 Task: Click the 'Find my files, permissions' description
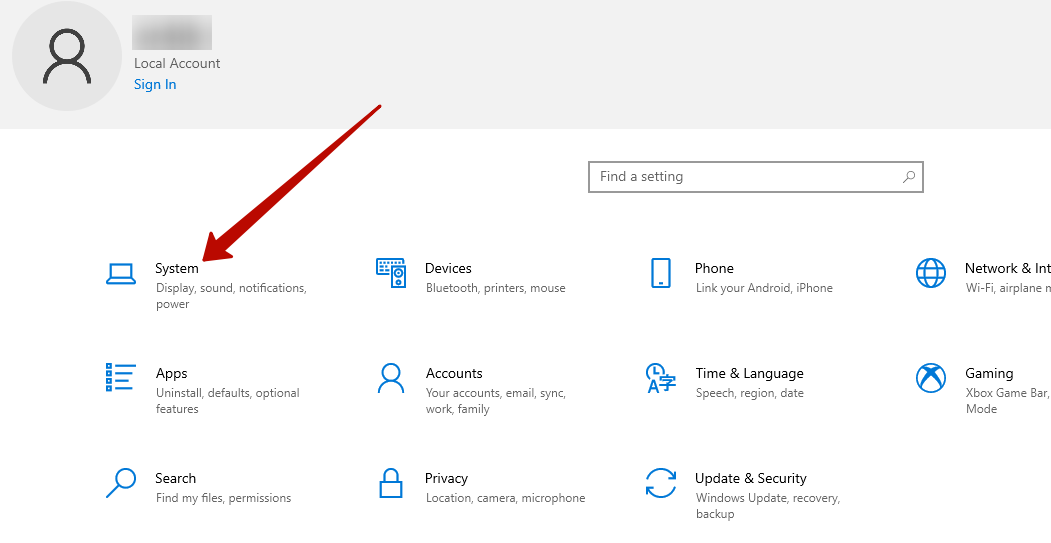pyautogui.click(x=223, y=498)
